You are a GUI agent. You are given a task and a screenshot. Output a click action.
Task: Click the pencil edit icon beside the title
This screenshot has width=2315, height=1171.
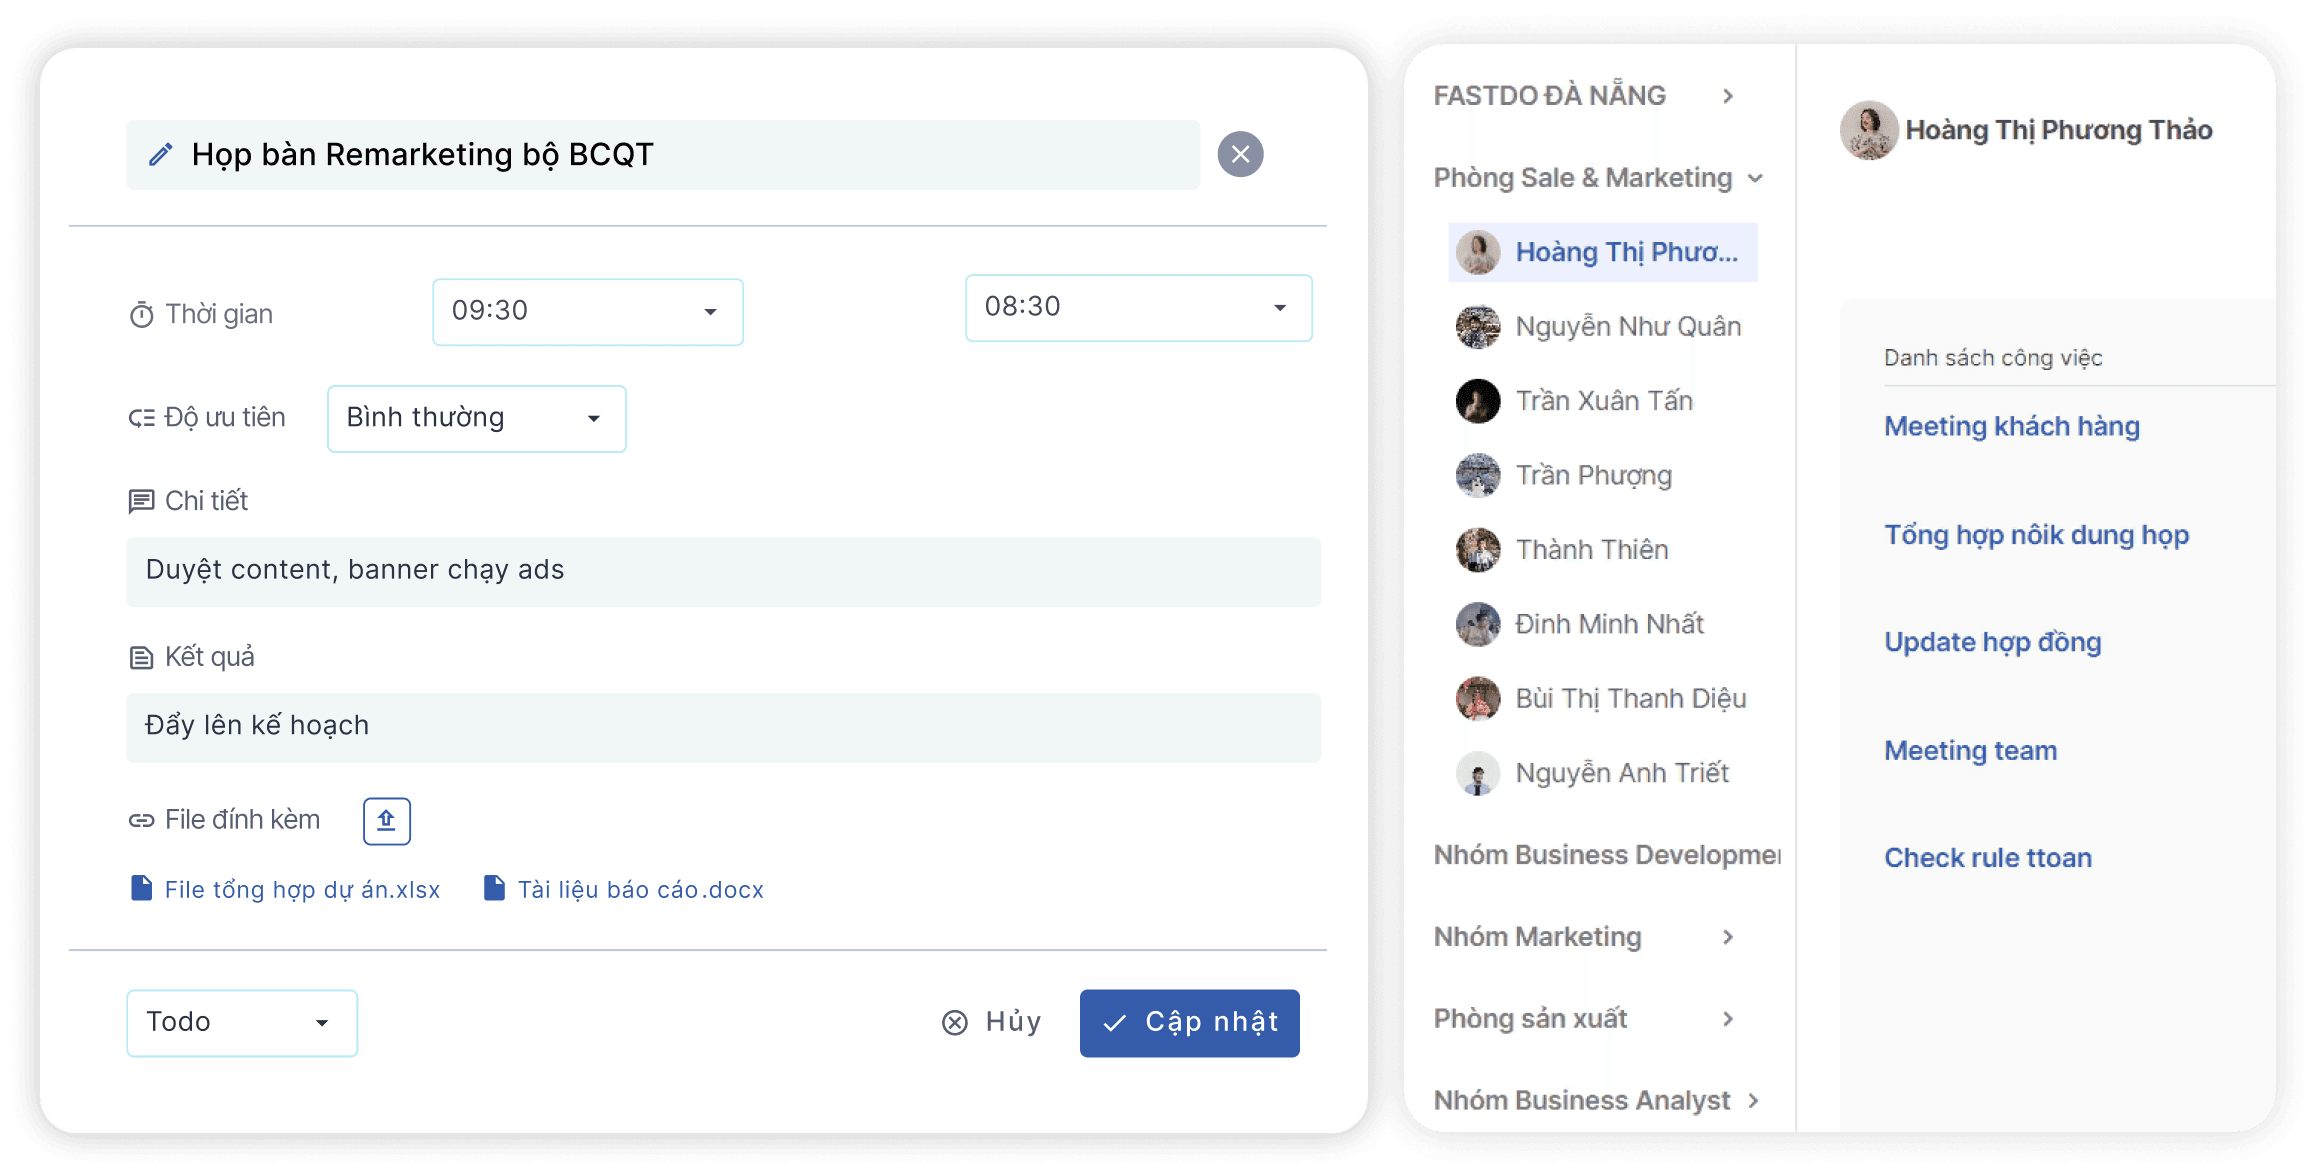160,155
